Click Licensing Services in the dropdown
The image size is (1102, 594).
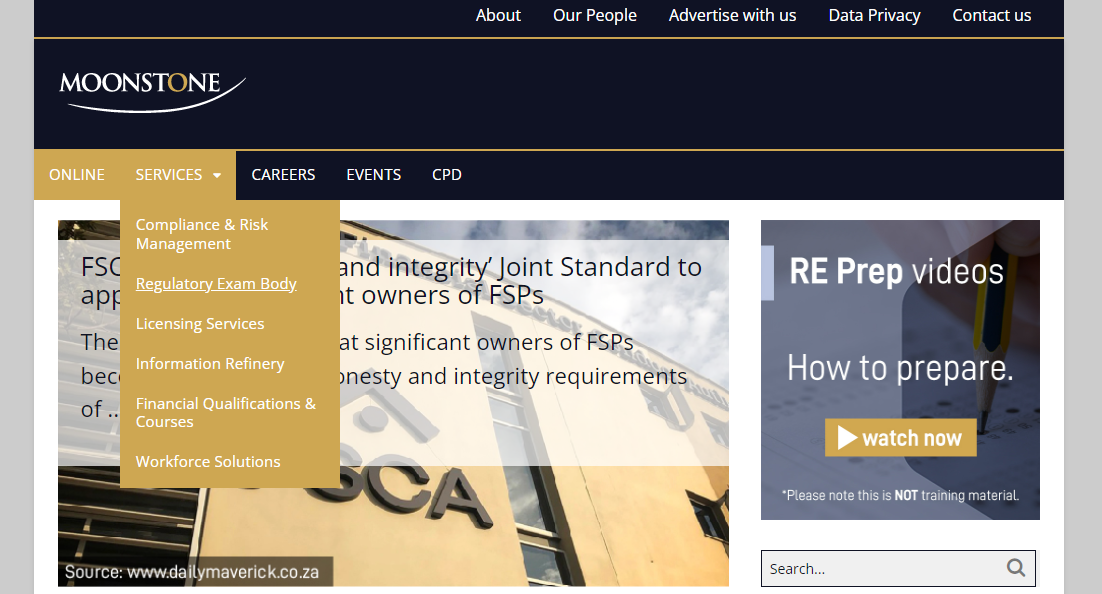[x=200, y=323]
